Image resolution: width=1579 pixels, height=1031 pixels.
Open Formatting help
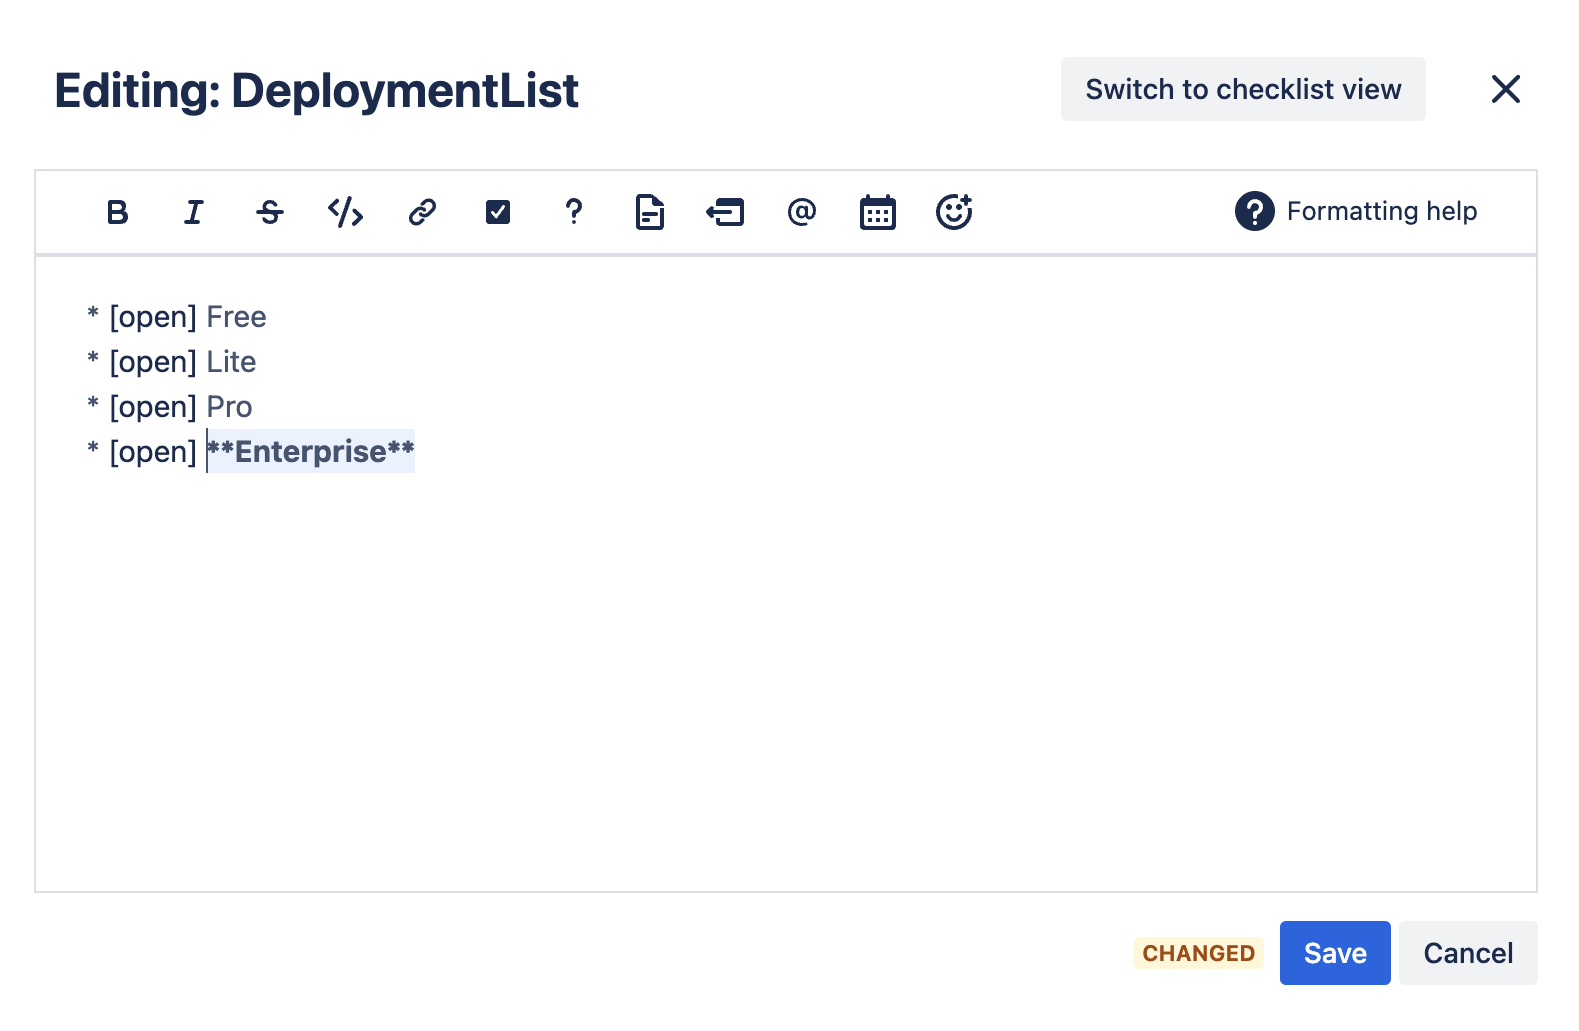click(1356, 212)
